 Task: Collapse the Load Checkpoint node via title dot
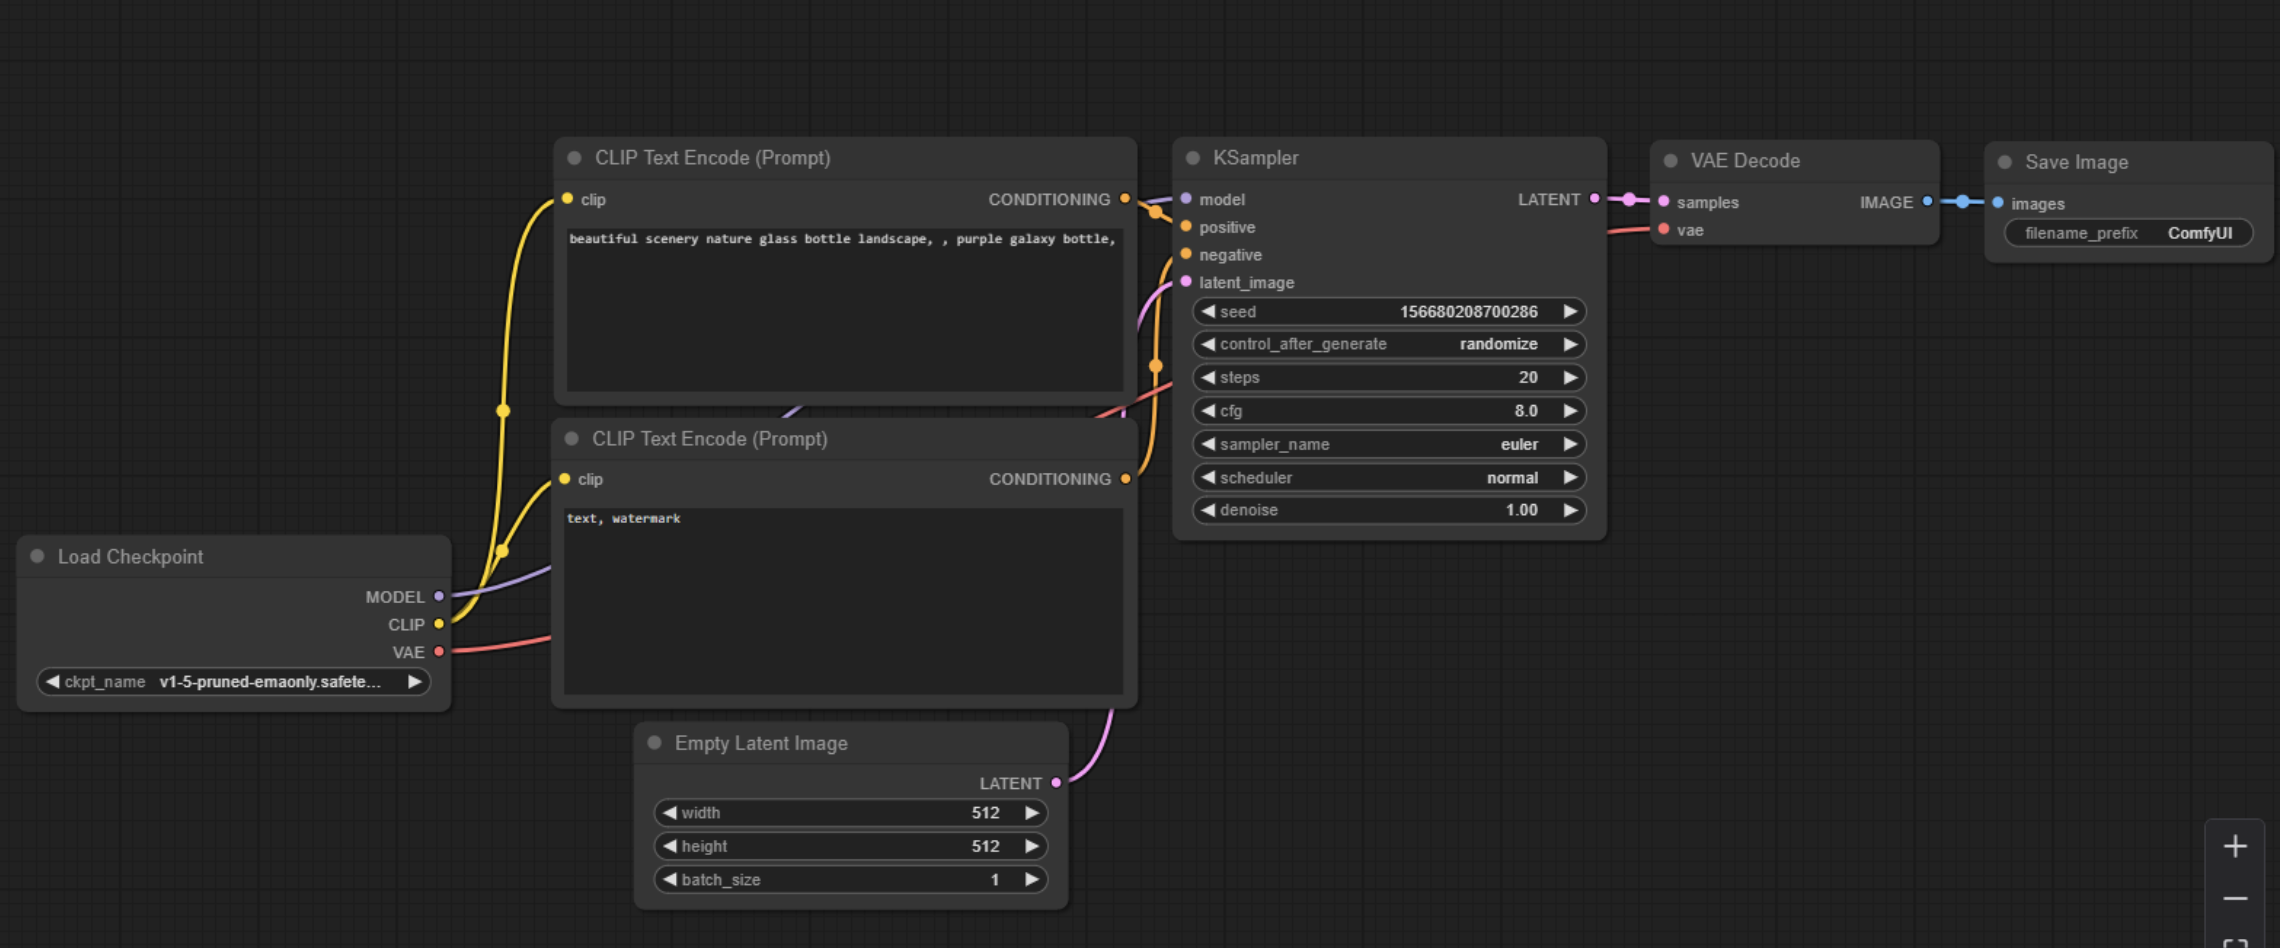pyautogui.click(x=37, y=556)
